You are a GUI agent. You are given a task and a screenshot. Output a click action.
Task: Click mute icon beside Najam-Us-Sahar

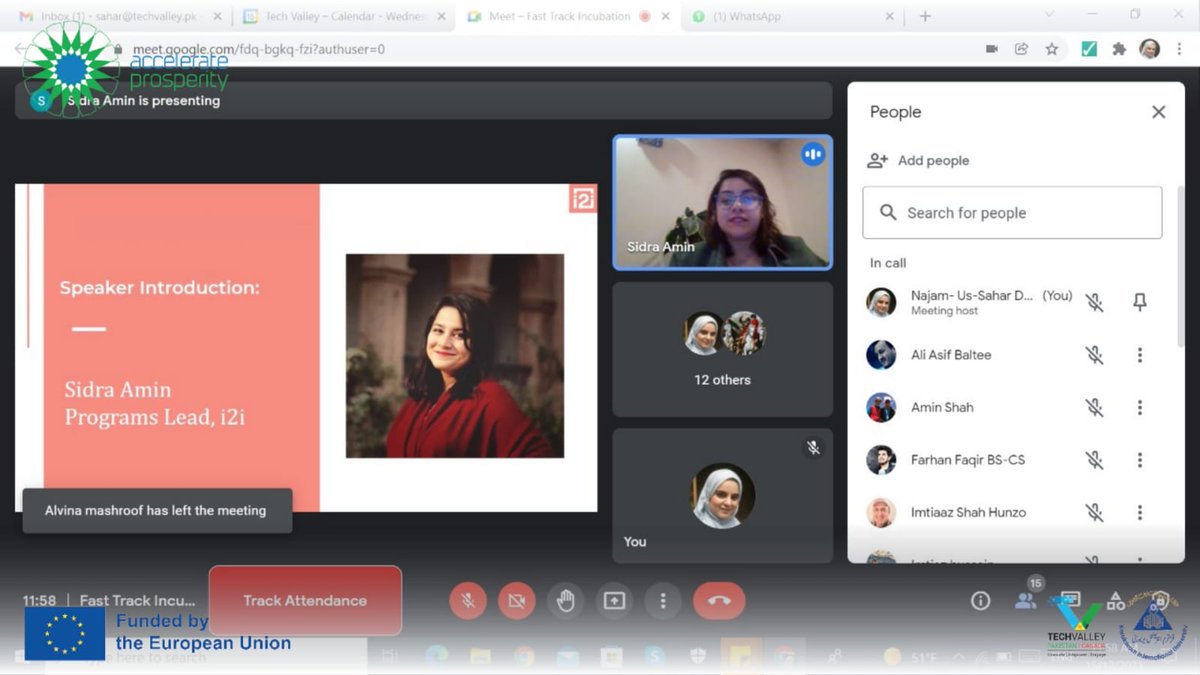click(x=1095, y=302)
